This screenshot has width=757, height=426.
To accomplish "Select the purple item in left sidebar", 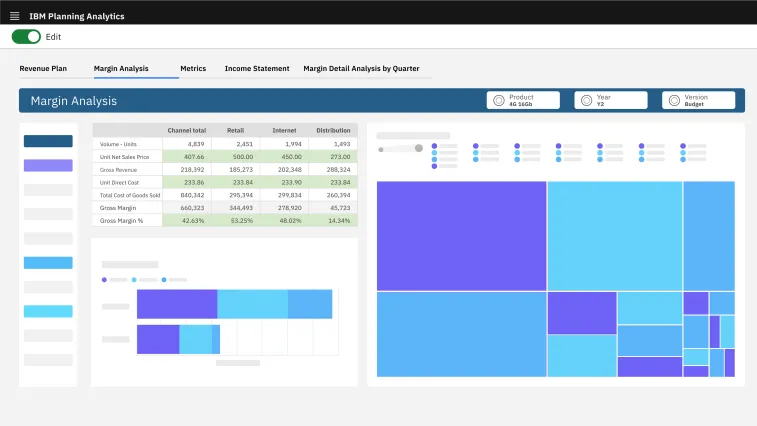I will (x=48, y=165).
